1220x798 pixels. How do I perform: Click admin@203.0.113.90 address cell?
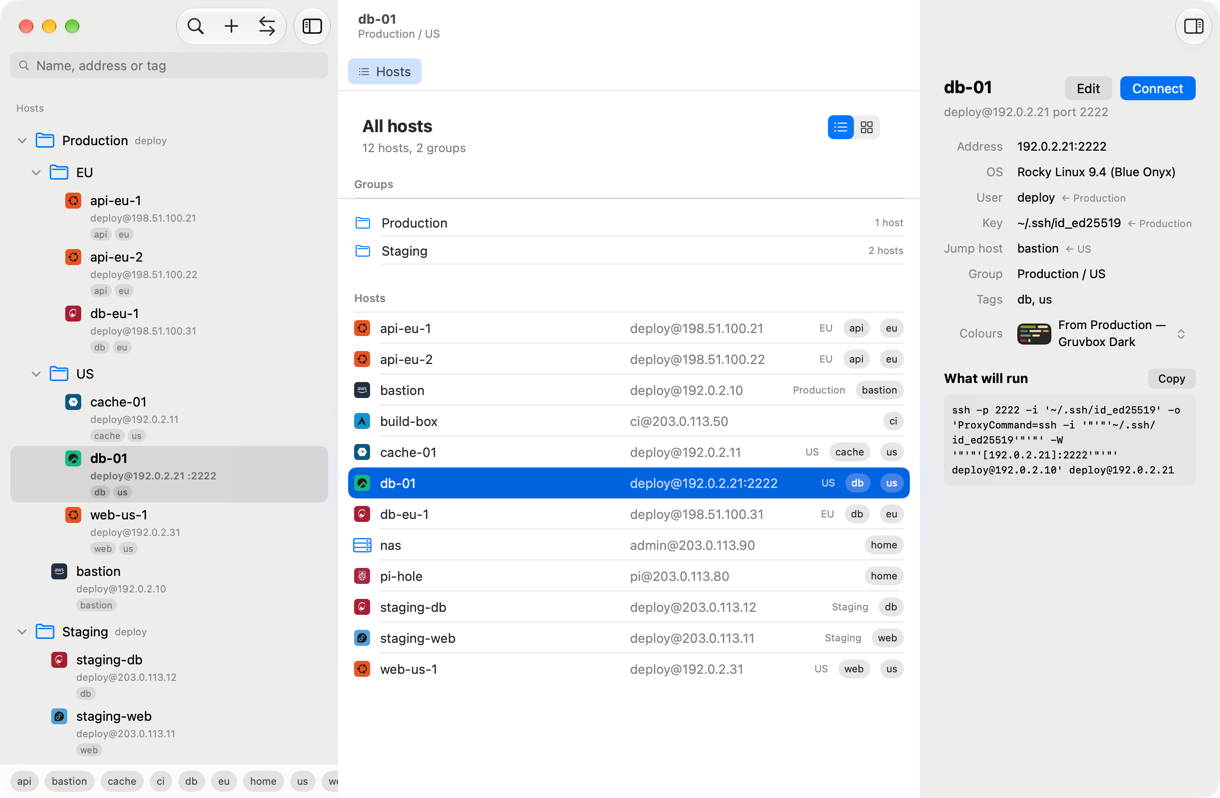click(692, 546)
